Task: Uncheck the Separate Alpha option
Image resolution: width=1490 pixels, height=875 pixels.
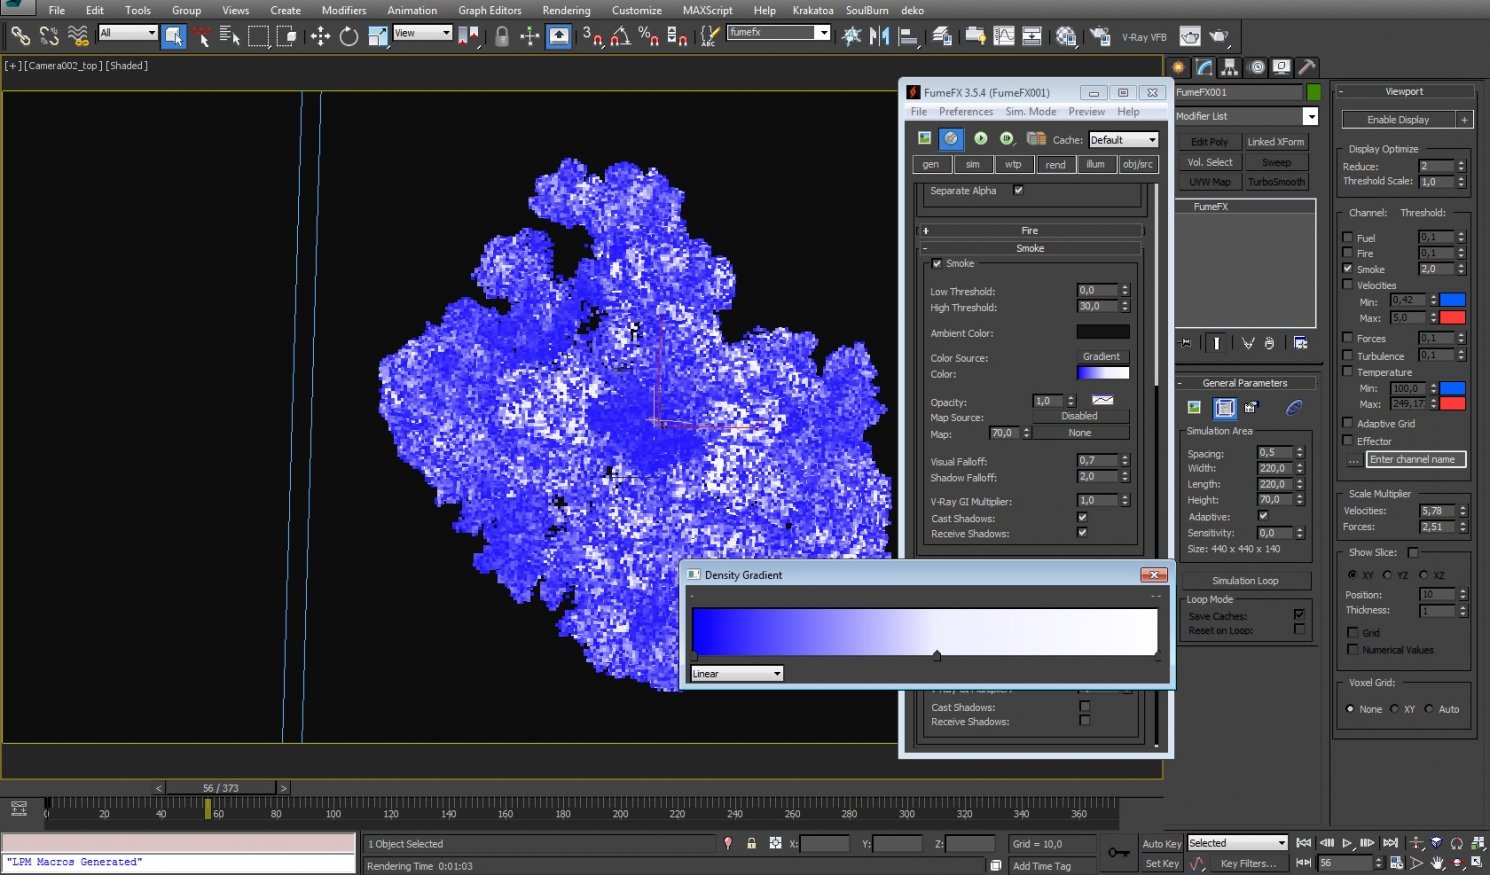Action: (x=1018, y=190)
